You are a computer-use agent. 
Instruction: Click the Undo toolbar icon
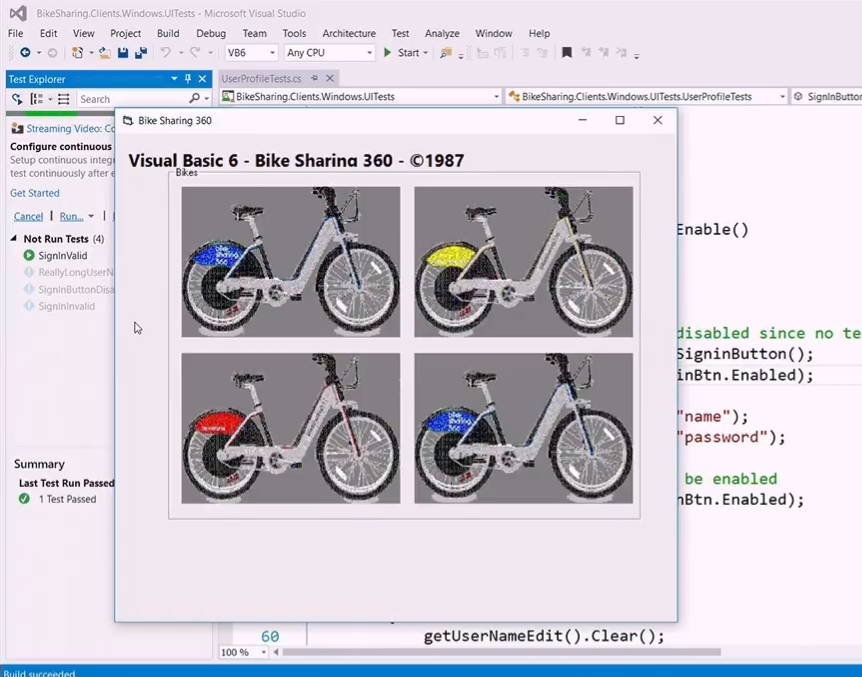point(166,53)
